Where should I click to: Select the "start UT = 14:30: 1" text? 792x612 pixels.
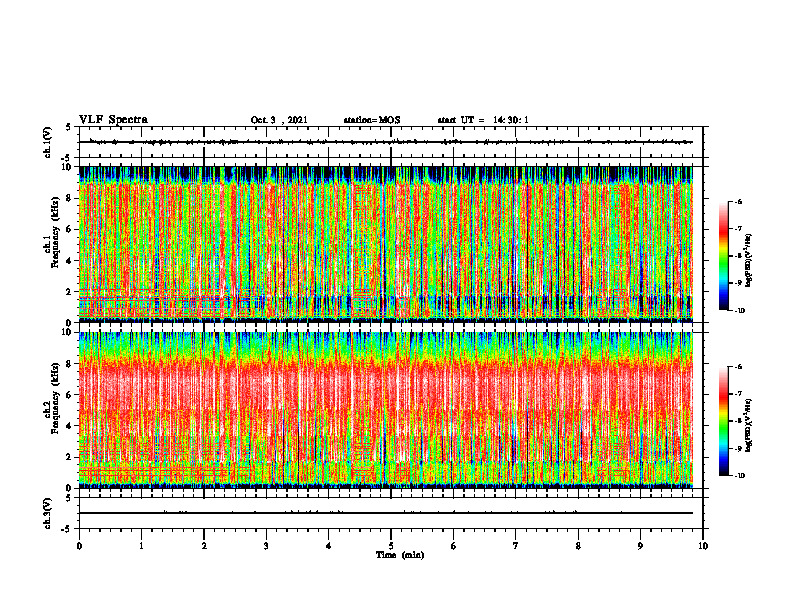(x=483, y=120)
